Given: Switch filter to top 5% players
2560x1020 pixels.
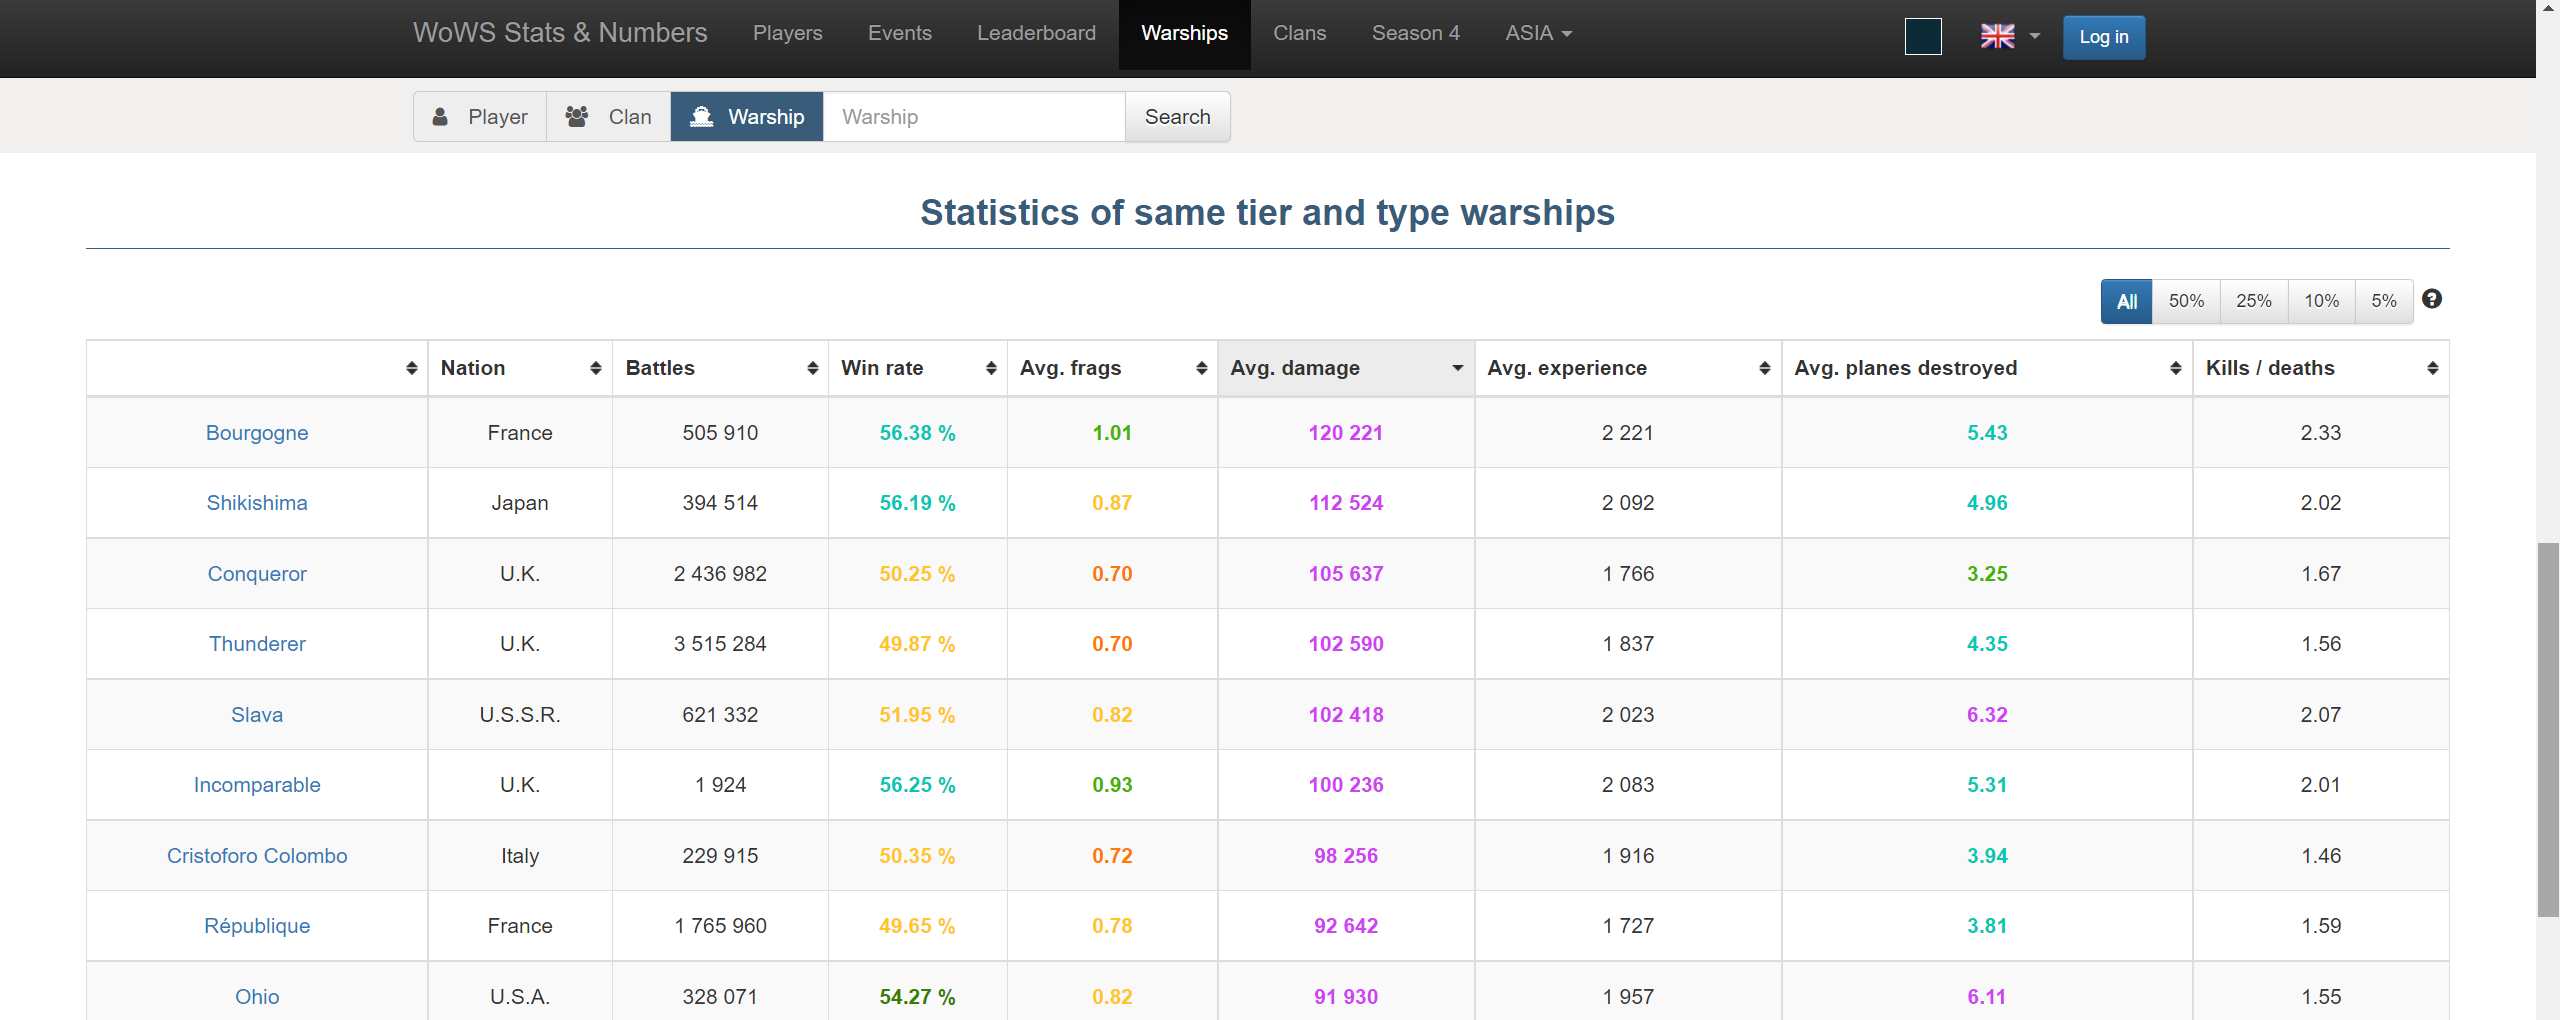Looking at the screenshot, I should [x=2383, y=301].
